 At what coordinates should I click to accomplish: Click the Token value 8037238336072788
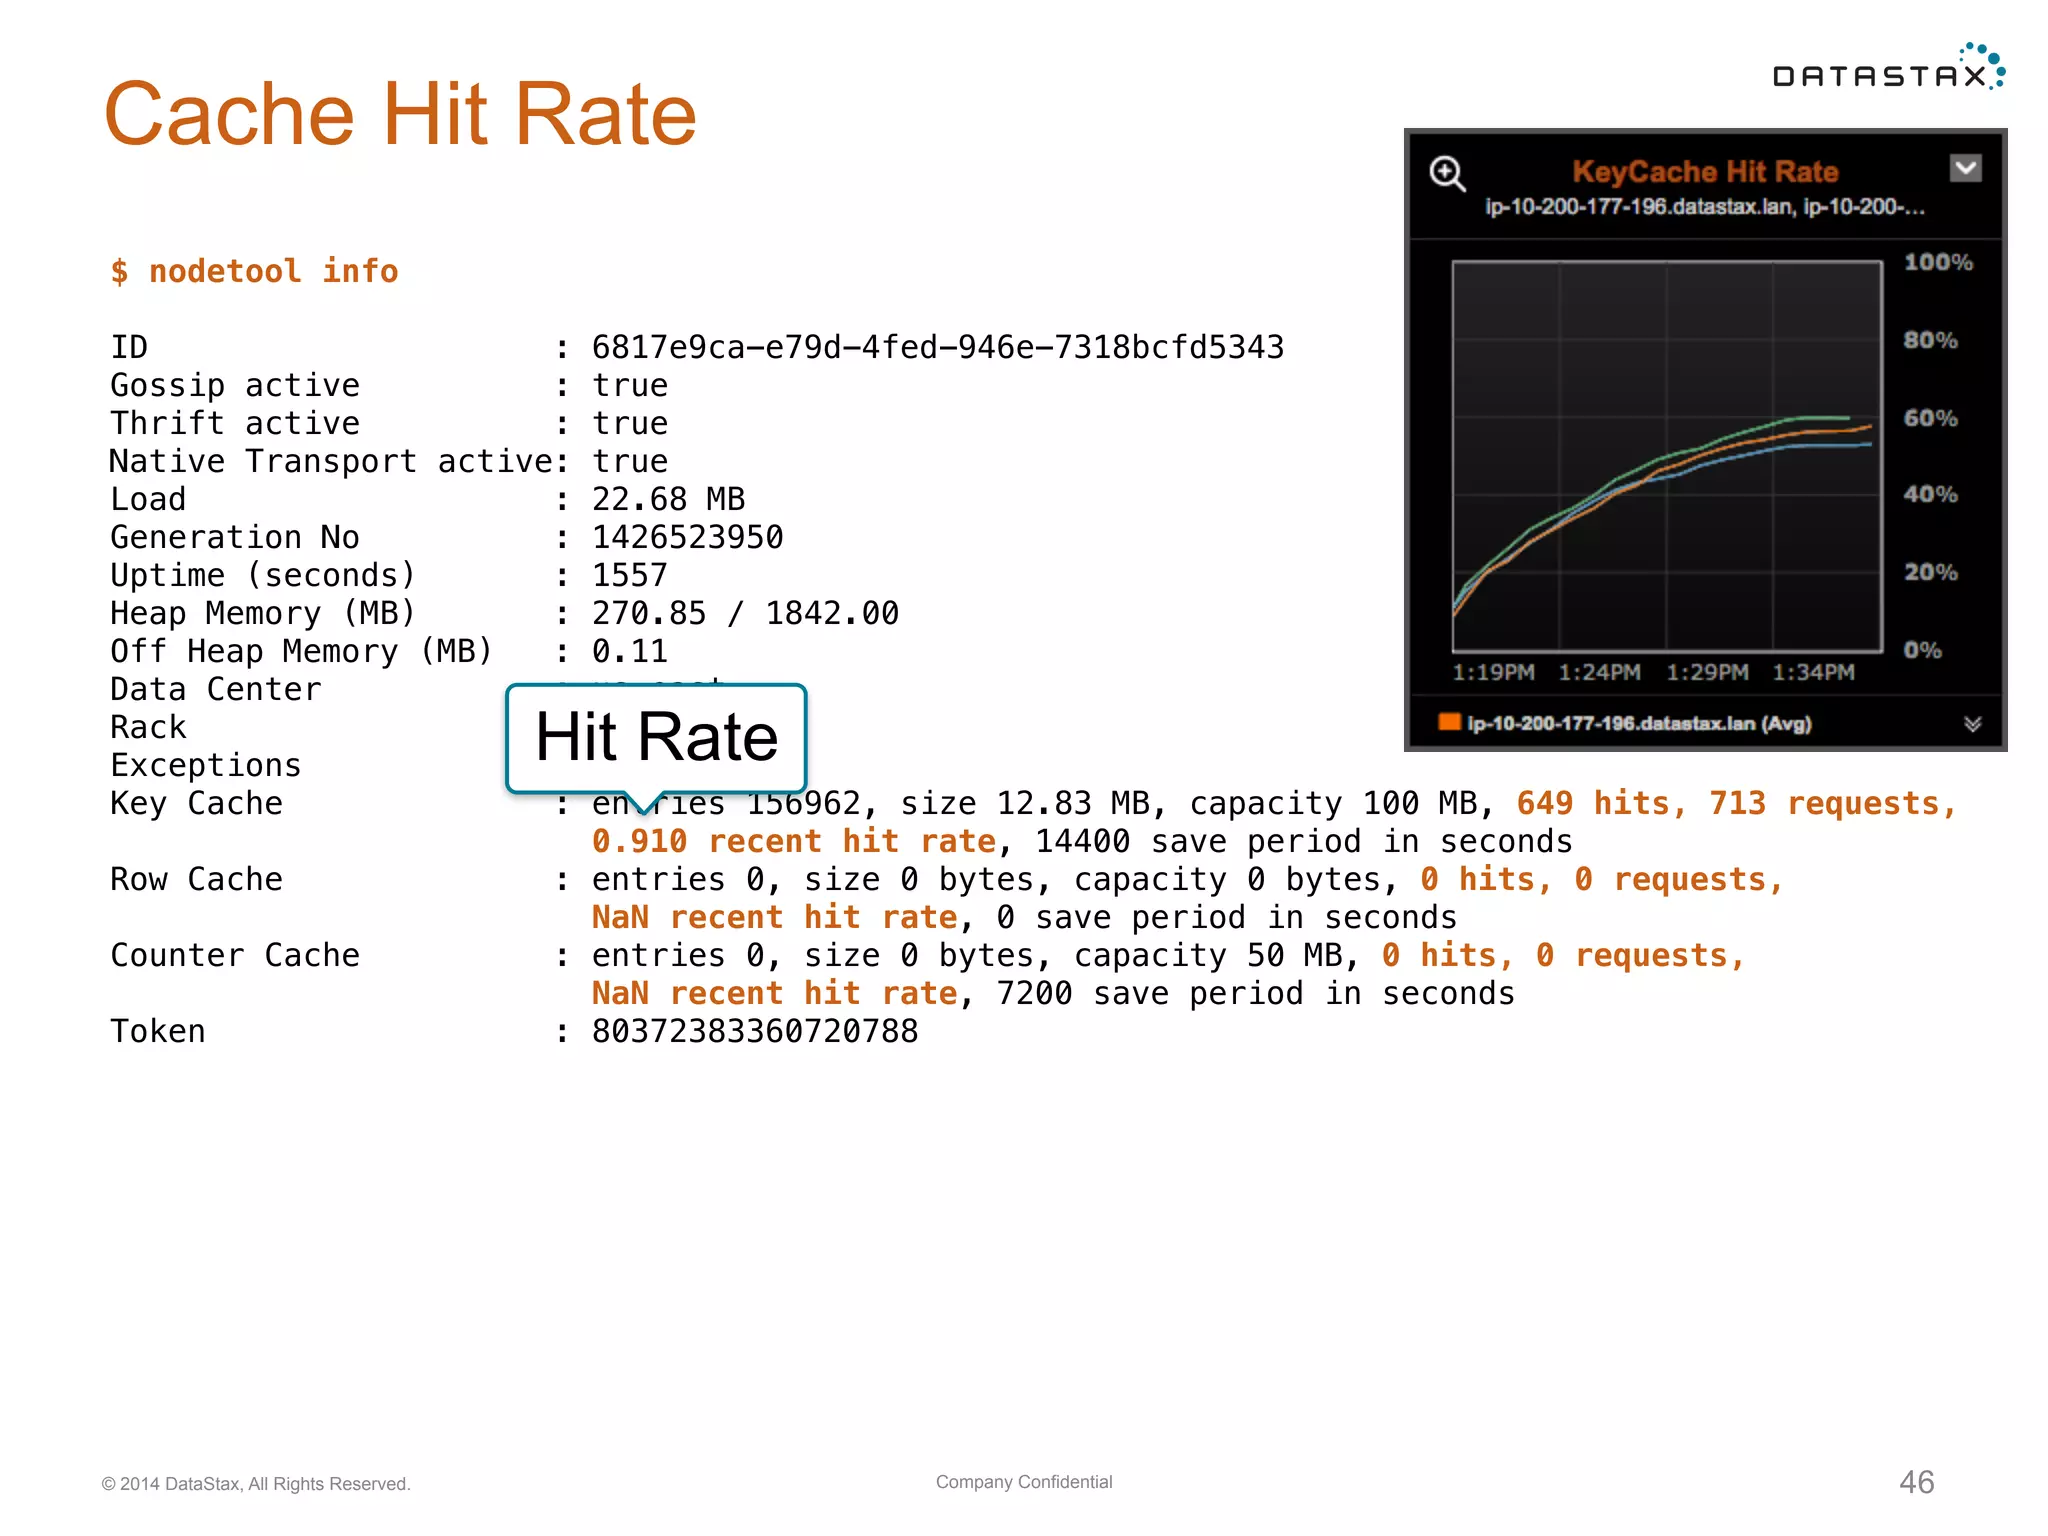(x=755, y=1031)
